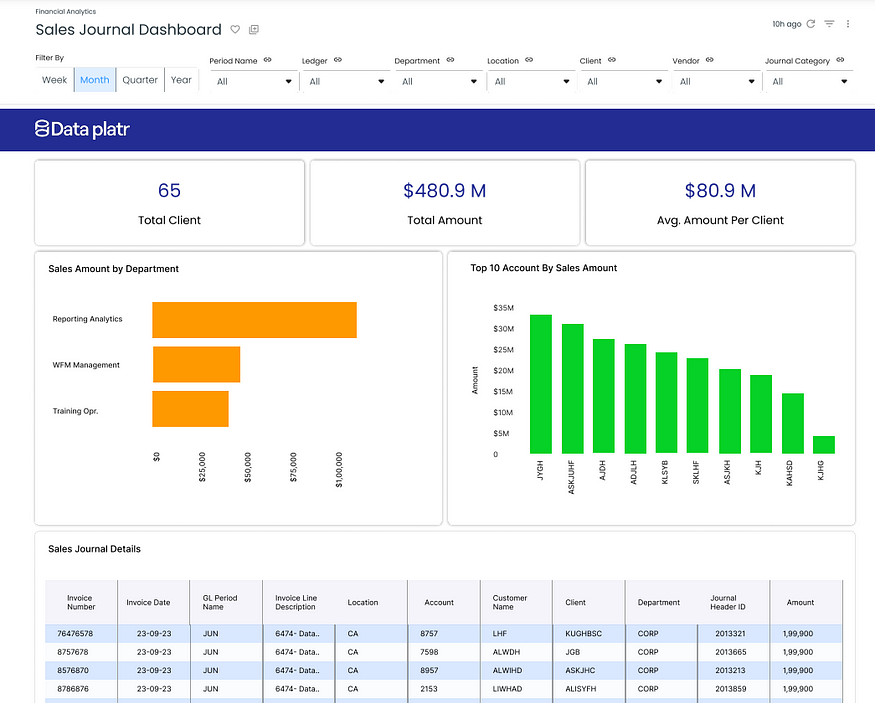Click the Total Amount card
The image size is (875, 703).
(445, 203)
